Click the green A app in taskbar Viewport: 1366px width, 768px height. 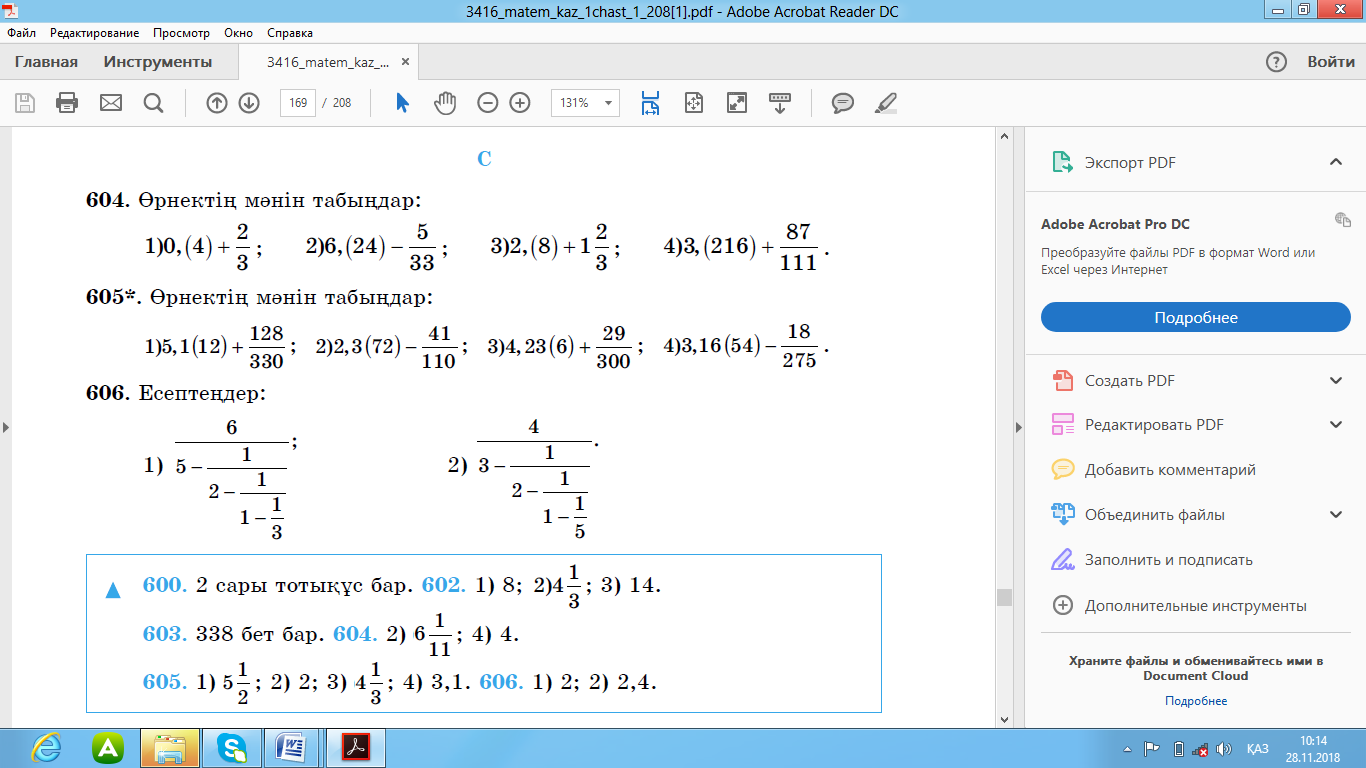pyautogui.click(x=108, y=748)
